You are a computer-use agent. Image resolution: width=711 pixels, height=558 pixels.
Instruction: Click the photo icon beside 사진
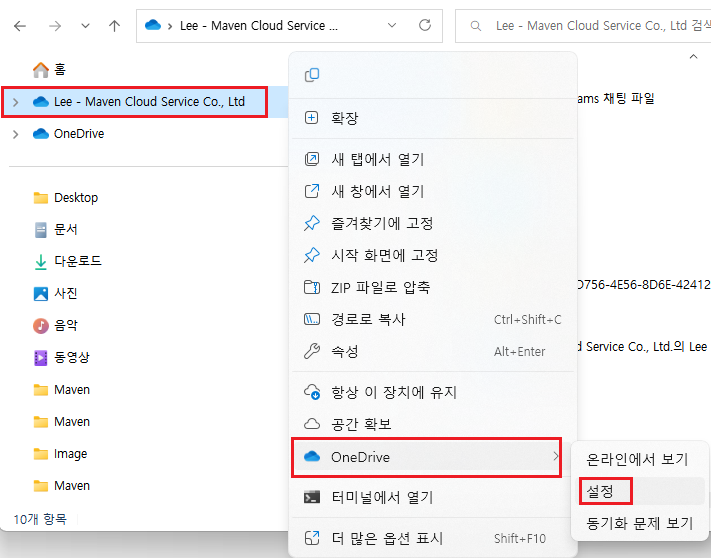pyautogui.click(x=41, y=294)
